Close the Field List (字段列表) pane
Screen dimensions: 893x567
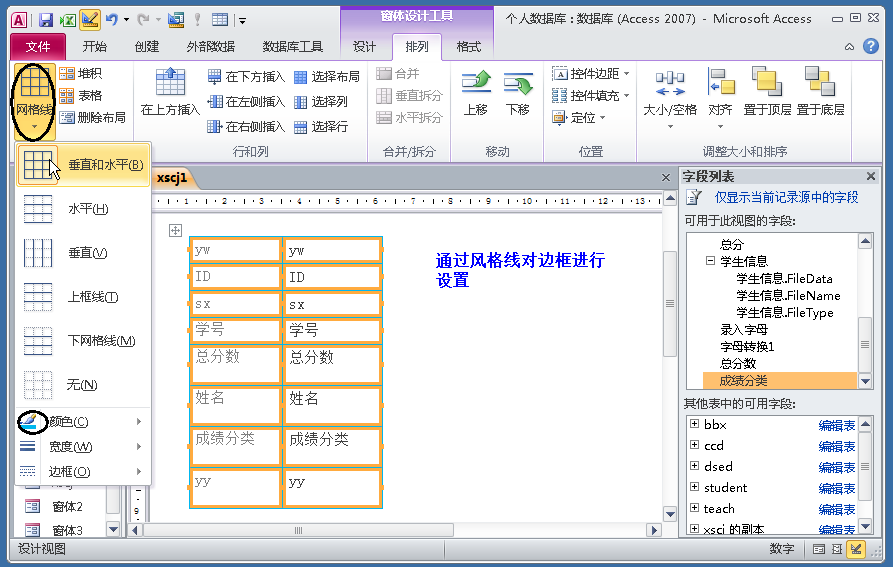pyautogui.click(x=871, y=176)
